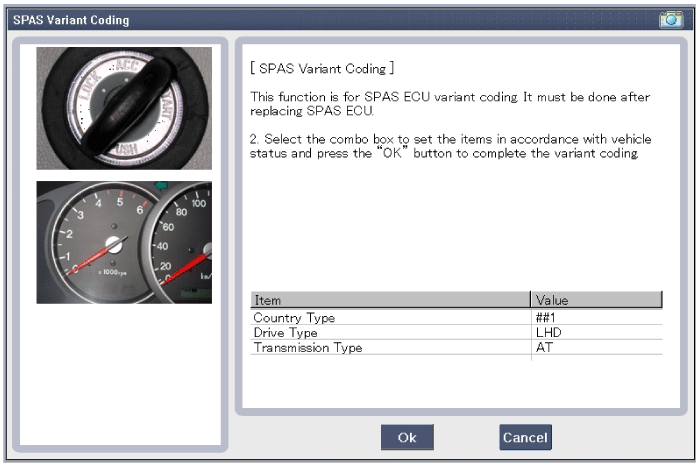The image size is (700, 465).
Task: Click the SPAS Variant Coding window title
Action: (70, 19)
